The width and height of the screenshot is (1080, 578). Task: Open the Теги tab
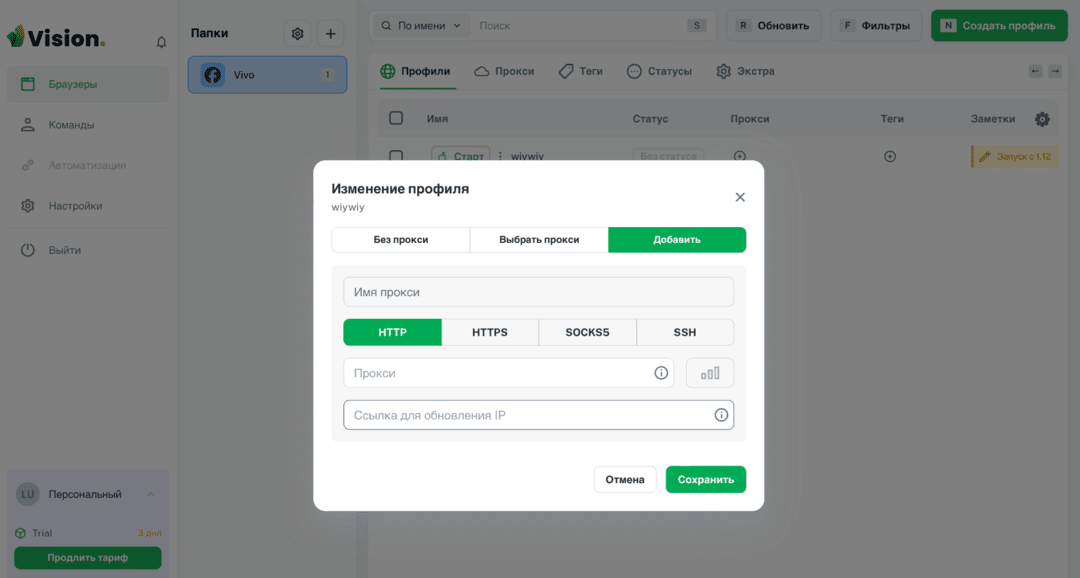[x=581, y=71]
